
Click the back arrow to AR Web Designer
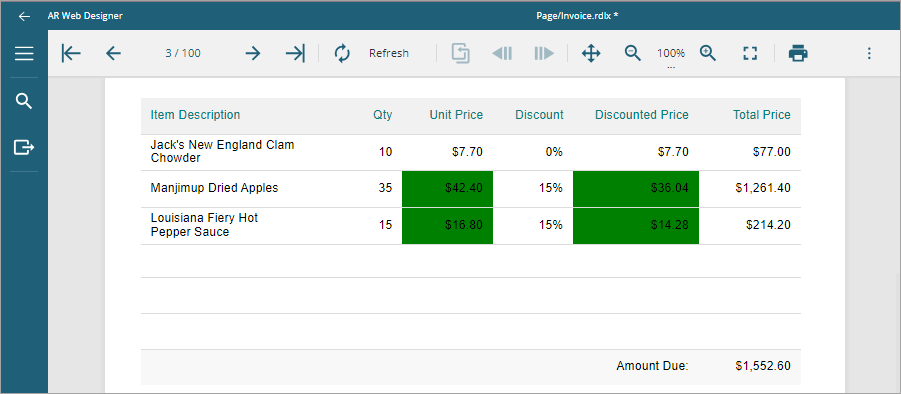(24, 16)
